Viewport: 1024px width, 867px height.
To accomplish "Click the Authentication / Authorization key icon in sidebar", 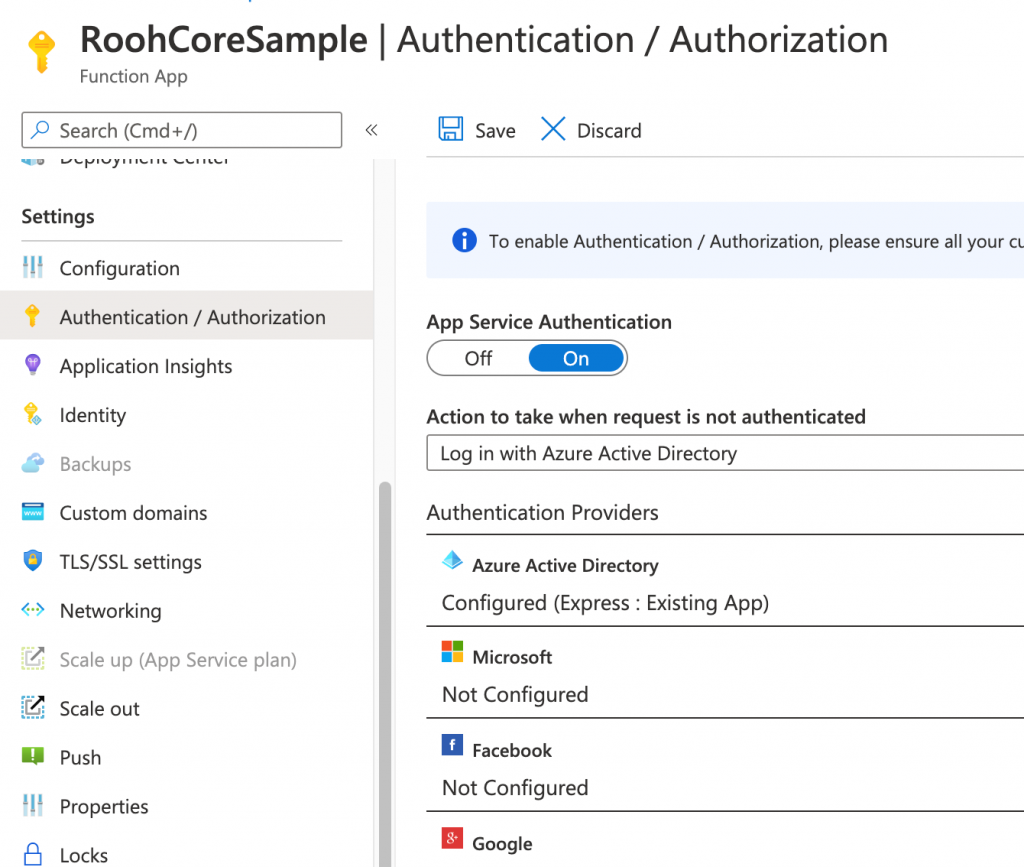I will tap(33, 317).
